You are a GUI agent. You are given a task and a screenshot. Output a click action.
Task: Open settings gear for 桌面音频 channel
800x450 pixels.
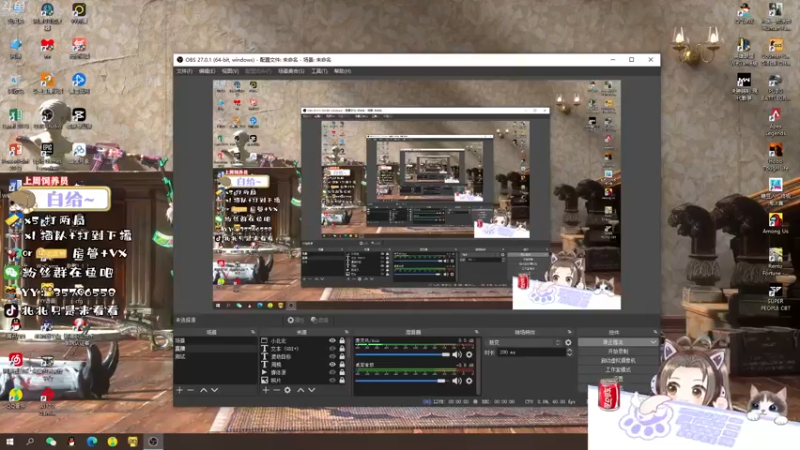point(469,381)
